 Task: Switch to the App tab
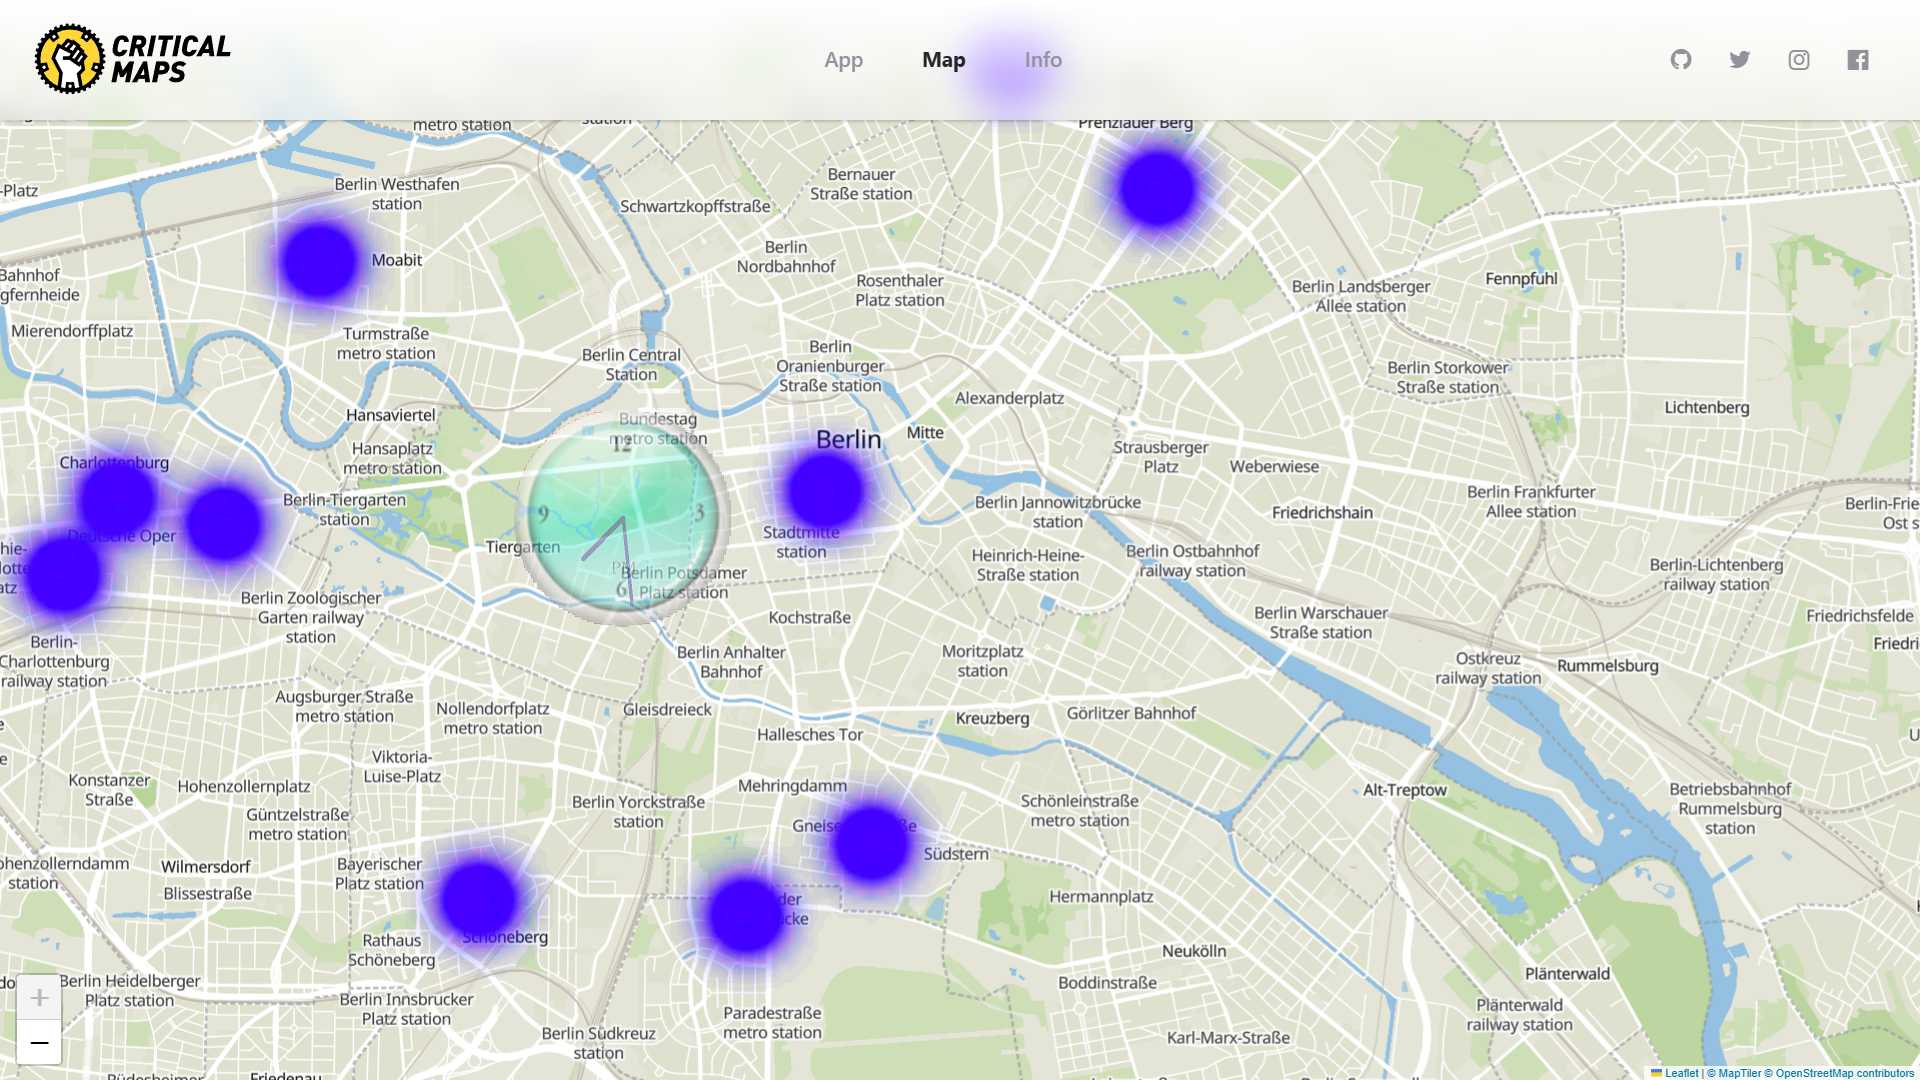point(843,60)
